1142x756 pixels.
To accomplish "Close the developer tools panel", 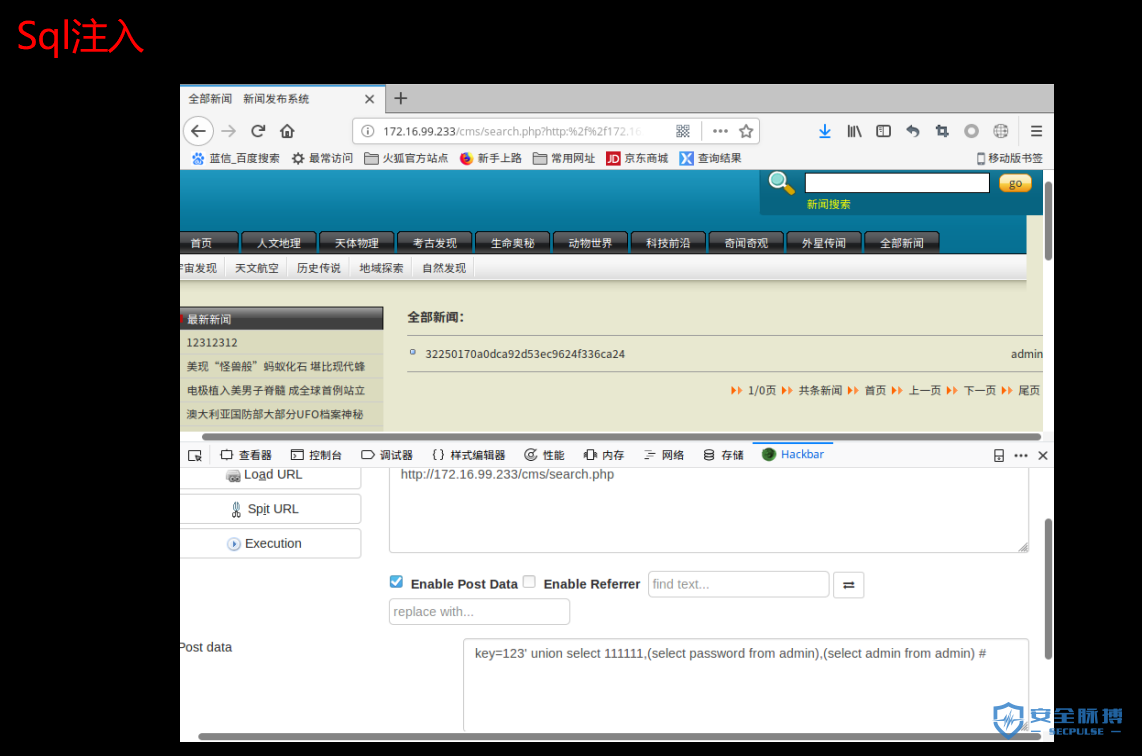I will click(x=1043, y=455).
